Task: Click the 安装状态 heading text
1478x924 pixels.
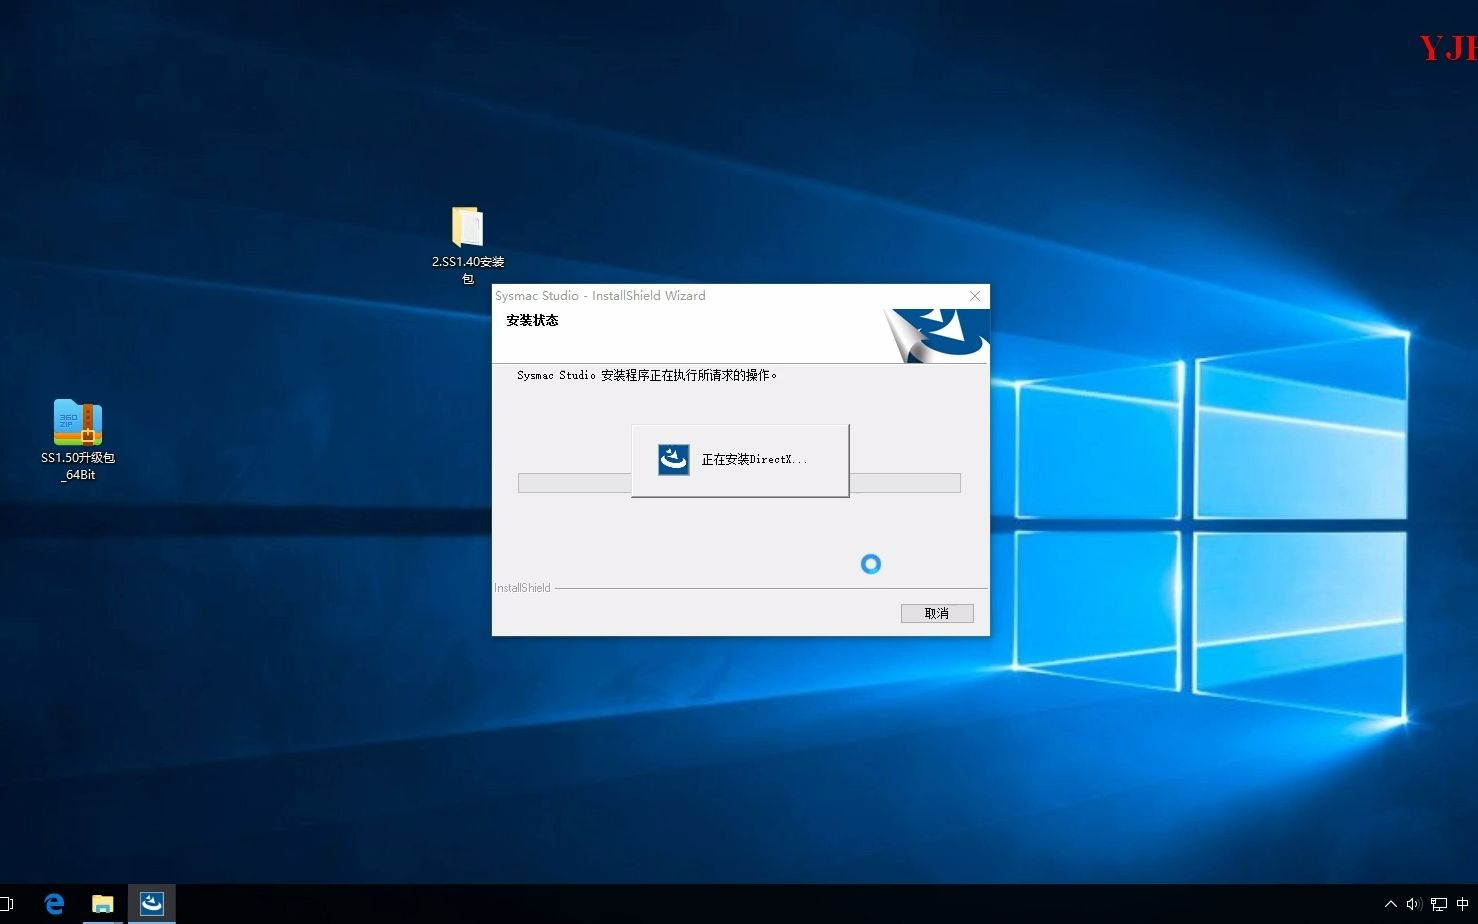Action: pyautogui.click(x=532, y=321)
